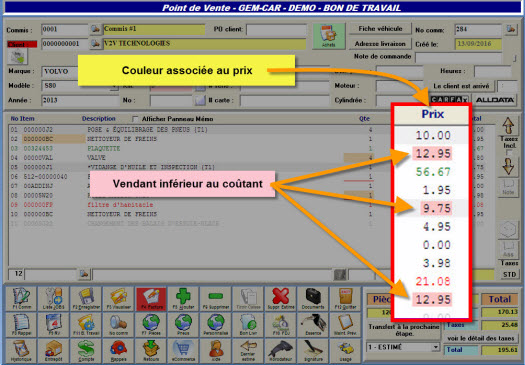525x365 pixels.
Task: Click voir le détail des taxes
Action: pyautogui.click(x=480, y=338)
